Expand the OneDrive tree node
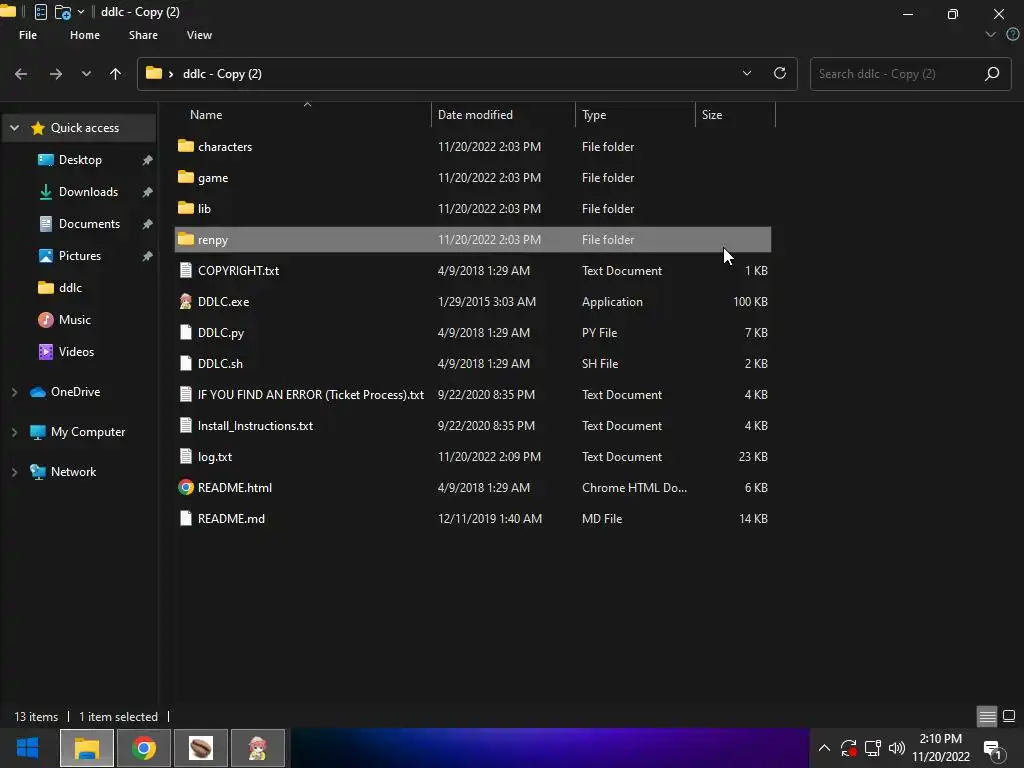 click(14, 392)
